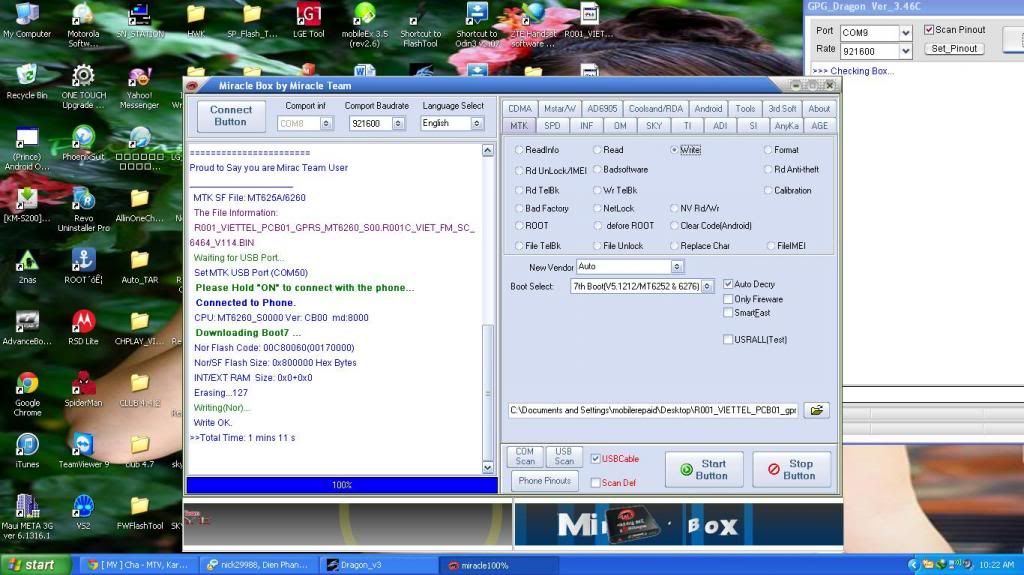Browse for firmware file folder icon
1024x575 pixels.
pos(816,410)
